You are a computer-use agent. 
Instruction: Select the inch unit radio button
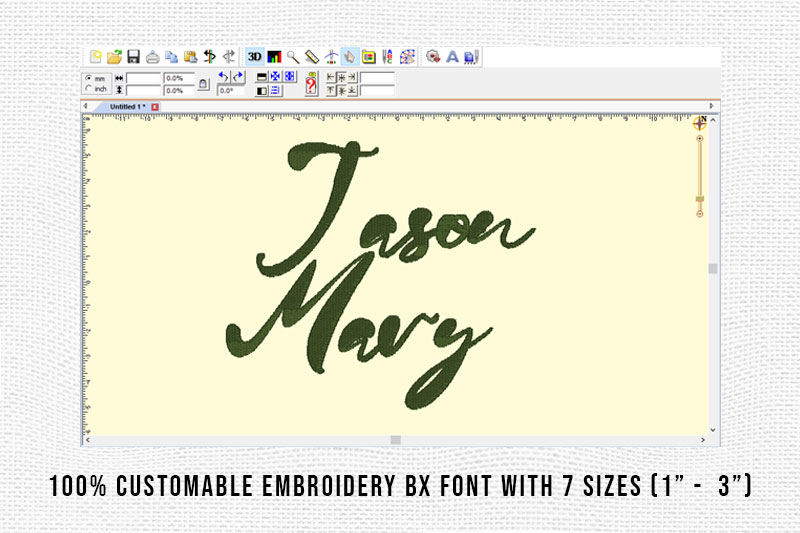(x=89, y=89)
